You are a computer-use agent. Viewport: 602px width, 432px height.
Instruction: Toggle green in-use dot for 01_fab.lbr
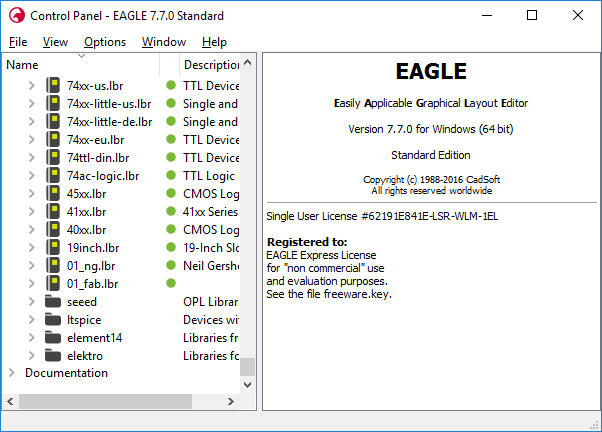coord(171,284)
